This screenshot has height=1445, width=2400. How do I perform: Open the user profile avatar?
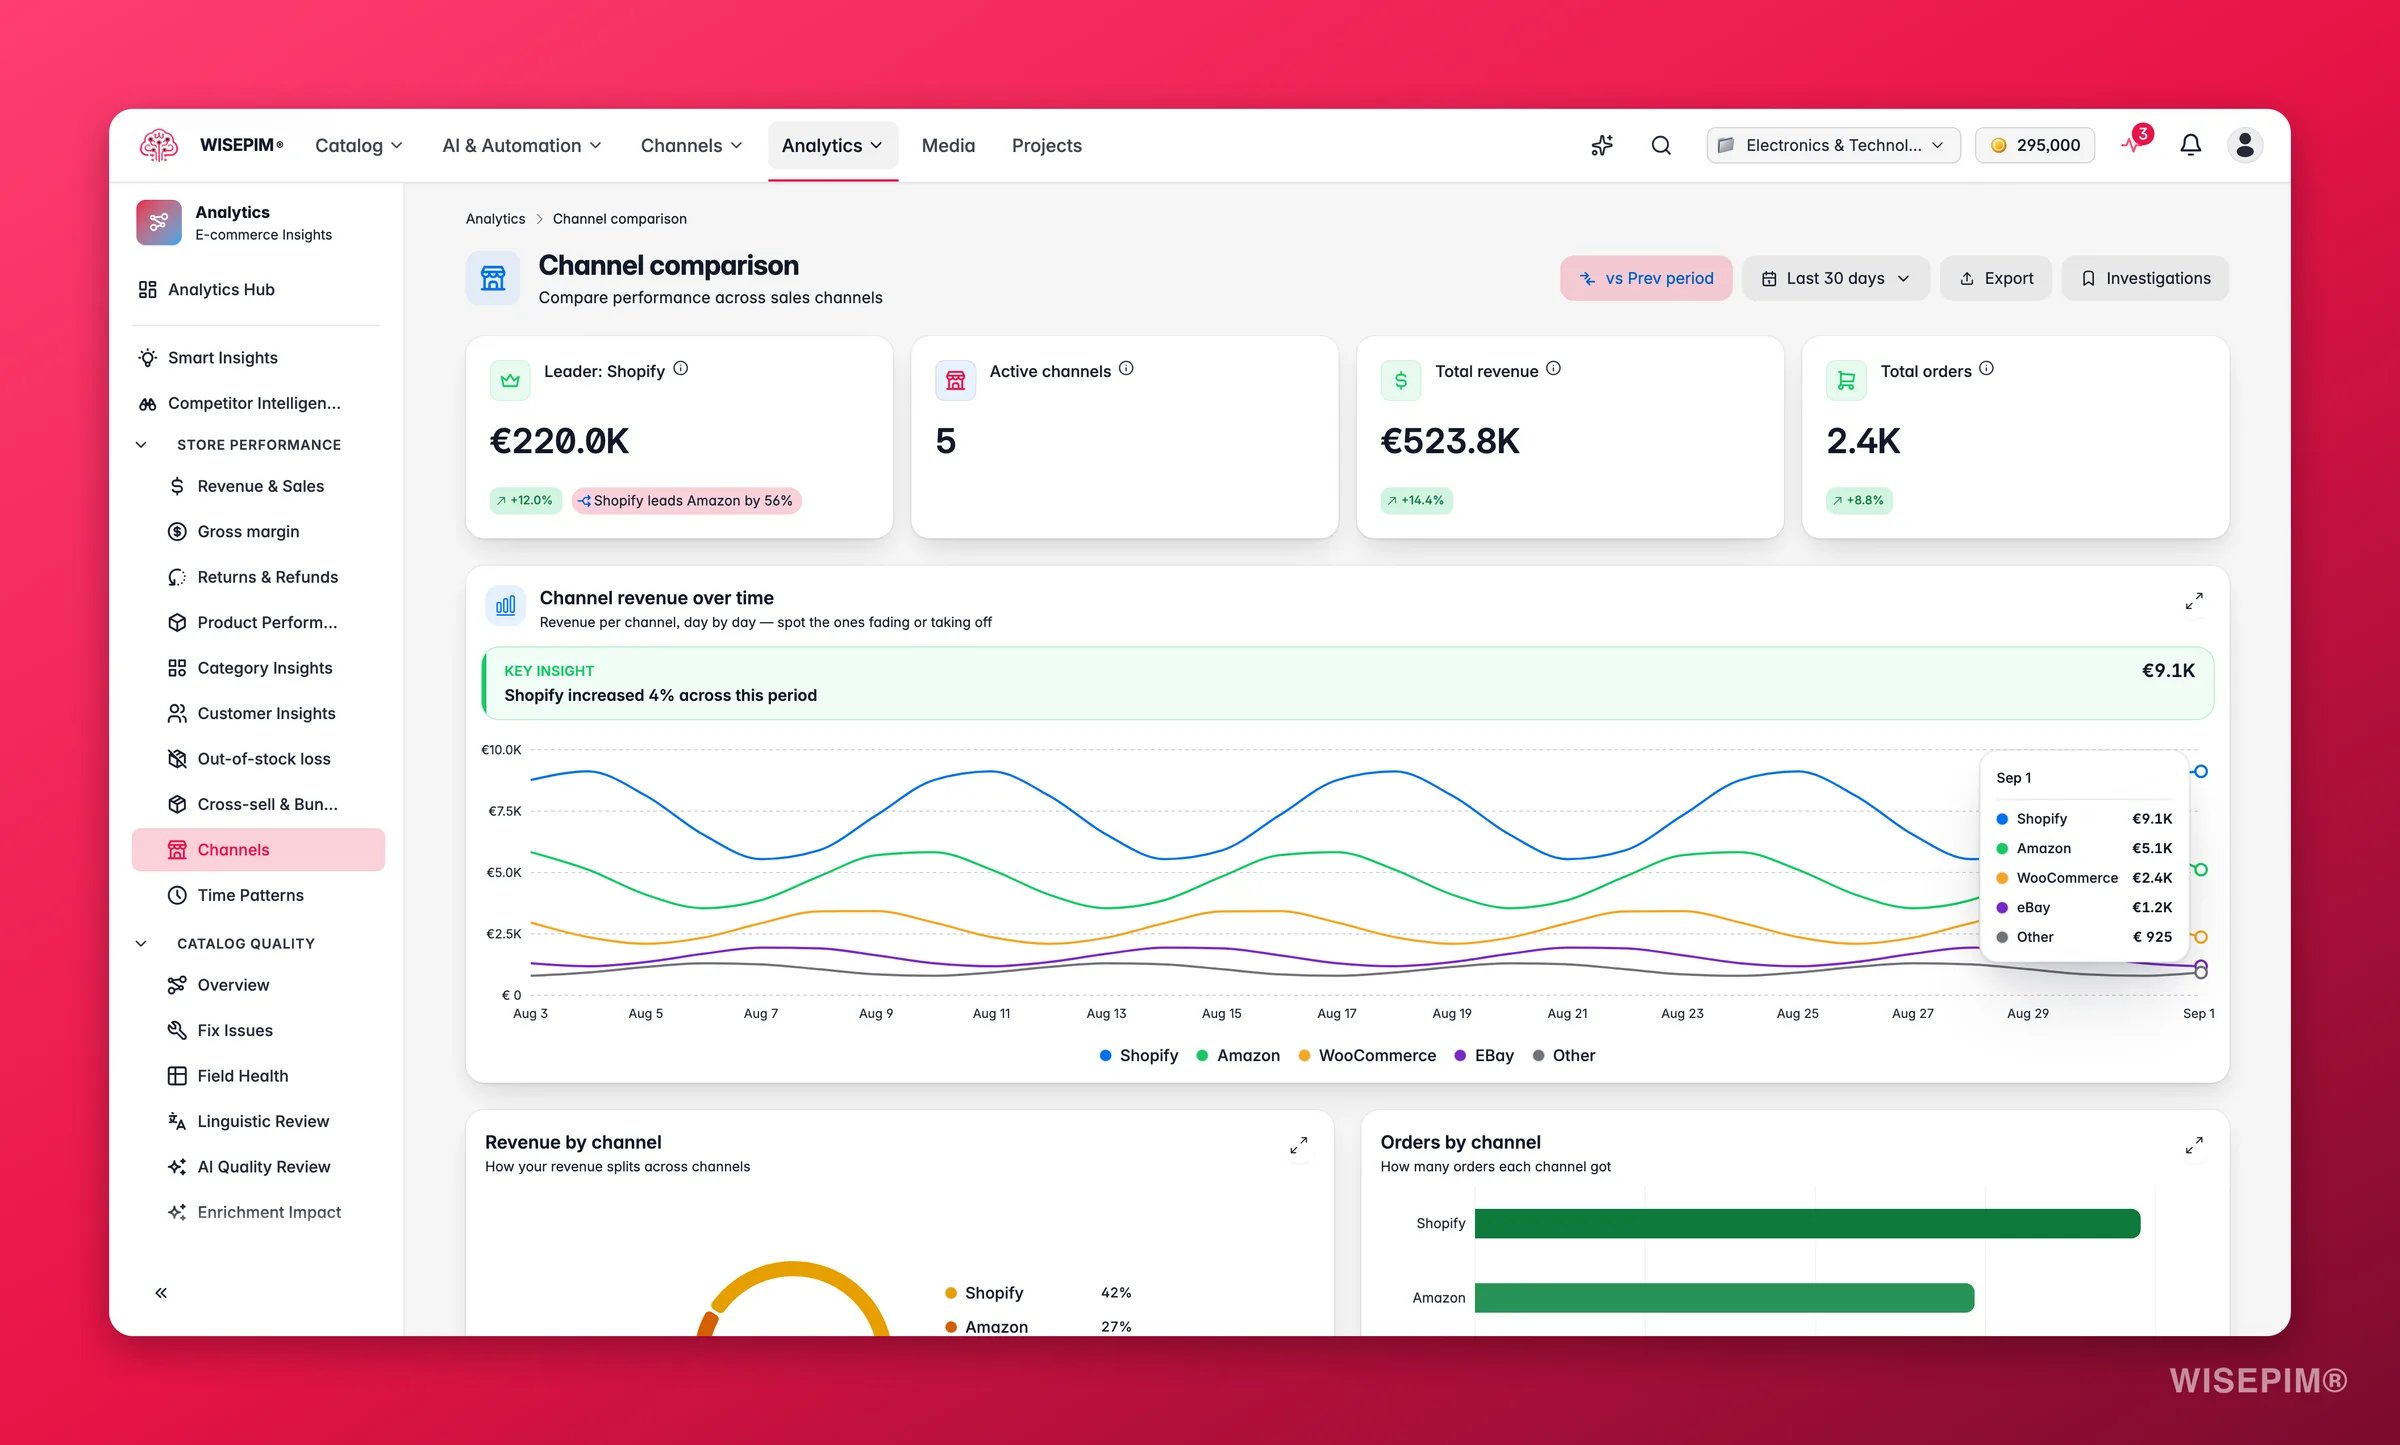click(x=2245, y=145)
